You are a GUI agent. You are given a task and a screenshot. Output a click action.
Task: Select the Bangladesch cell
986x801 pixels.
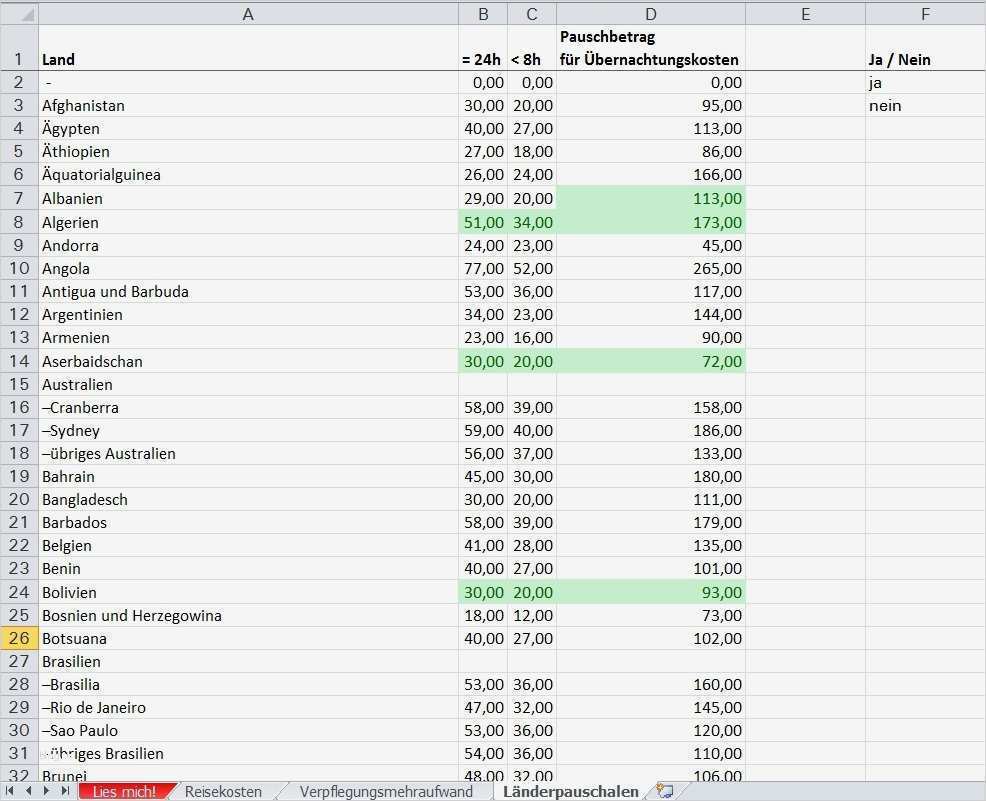248,499
